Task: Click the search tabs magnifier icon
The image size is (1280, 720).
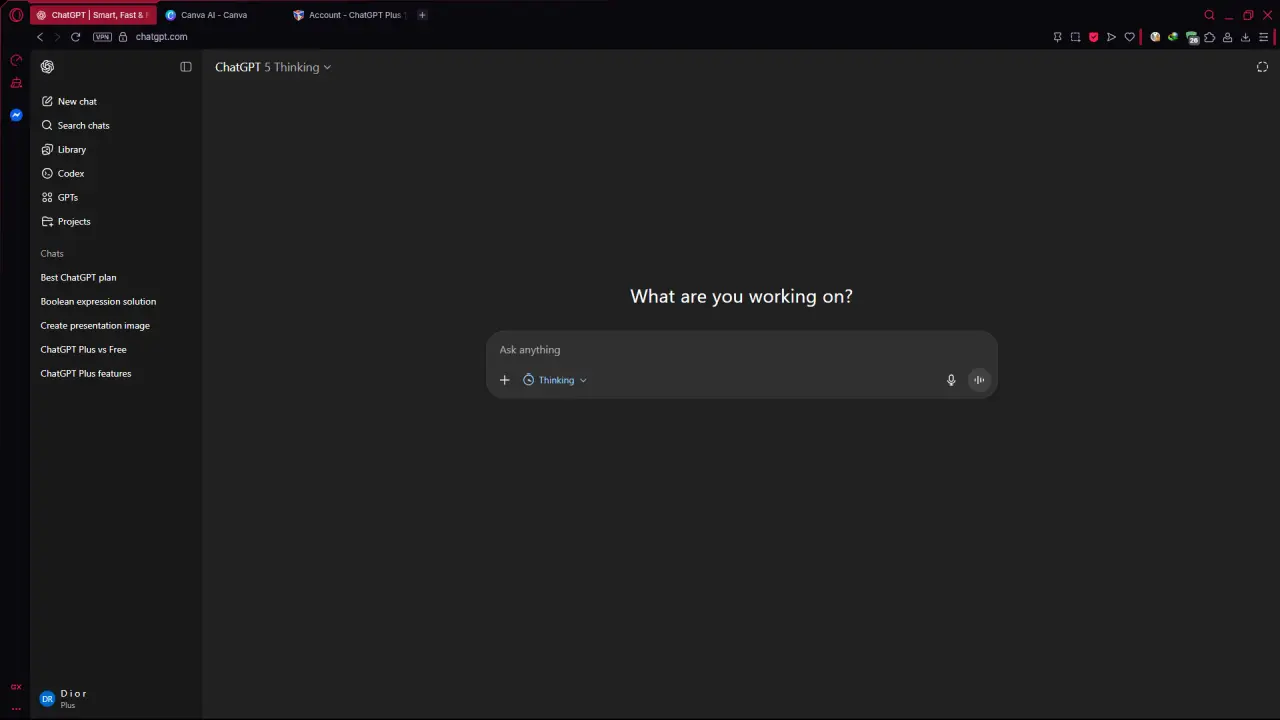Action: 1209,15
